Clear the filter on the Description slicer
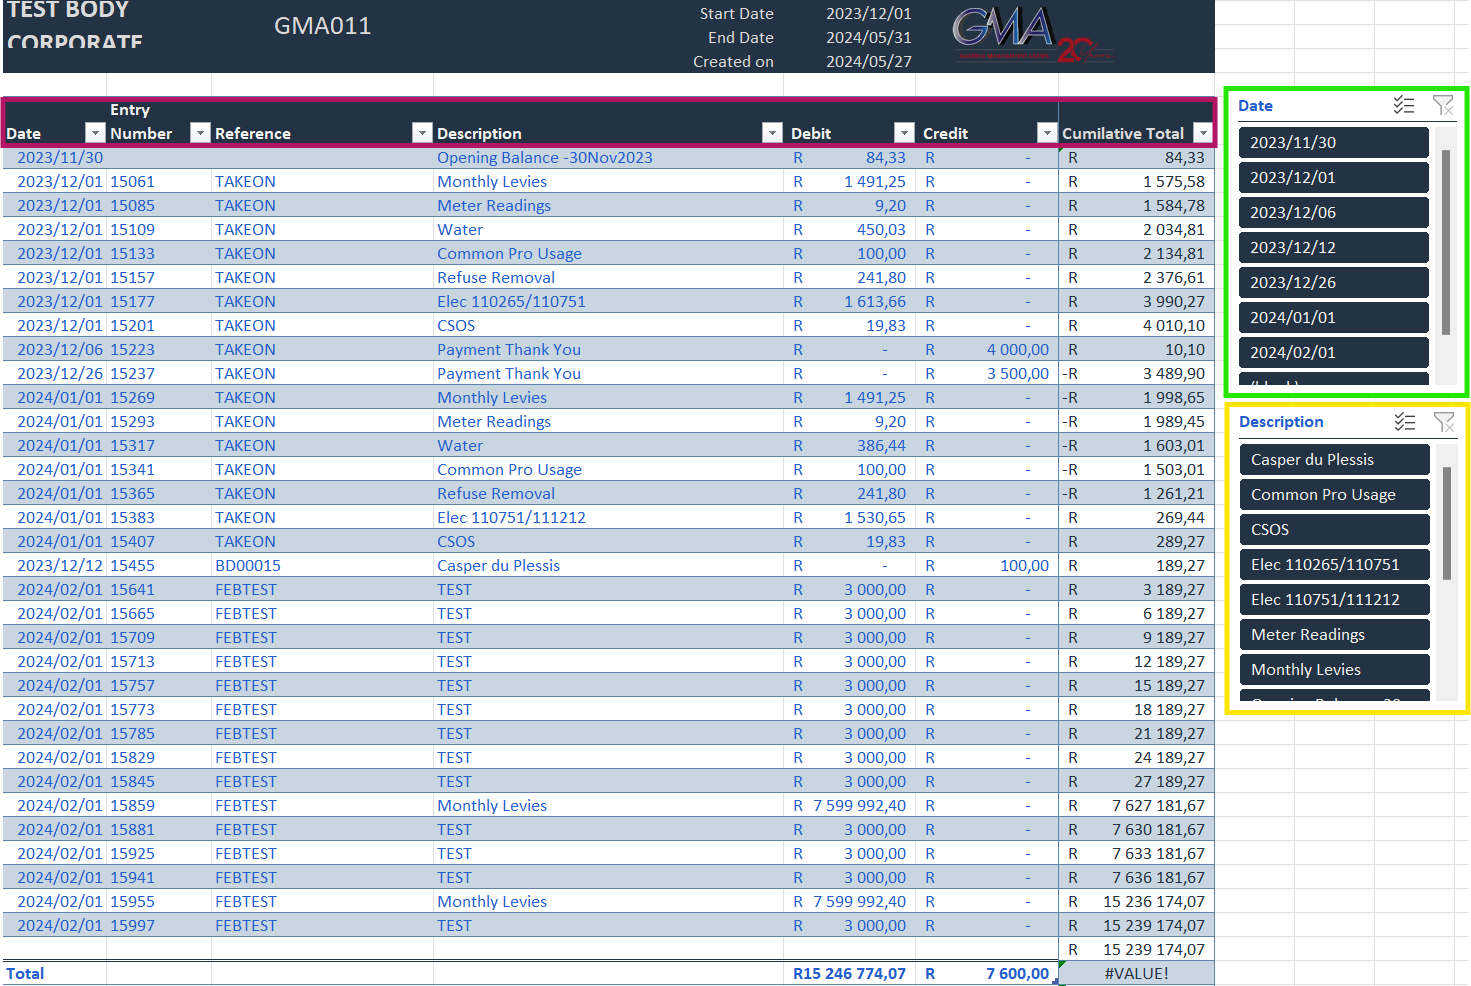The width and height of the screenshot is (1471, 986). click(x=1444, y=422)
